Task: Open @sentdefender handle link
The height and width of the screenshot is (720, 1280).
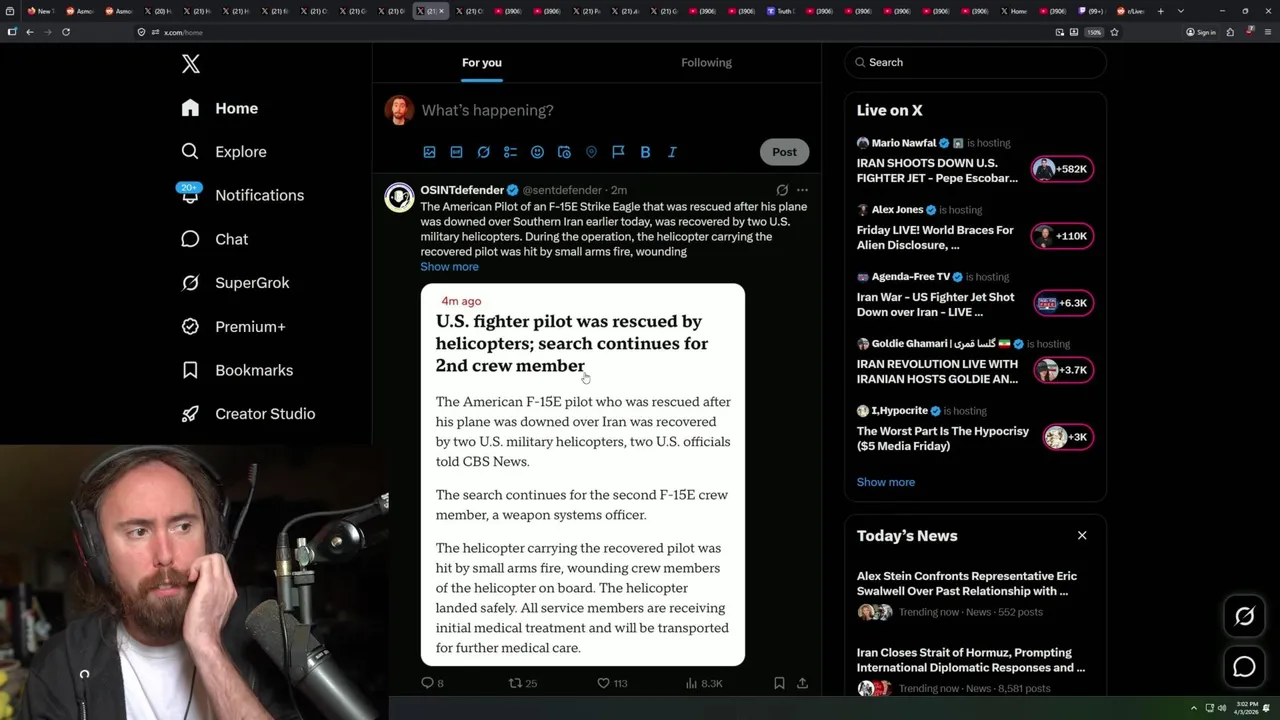Action: (562, 190)
